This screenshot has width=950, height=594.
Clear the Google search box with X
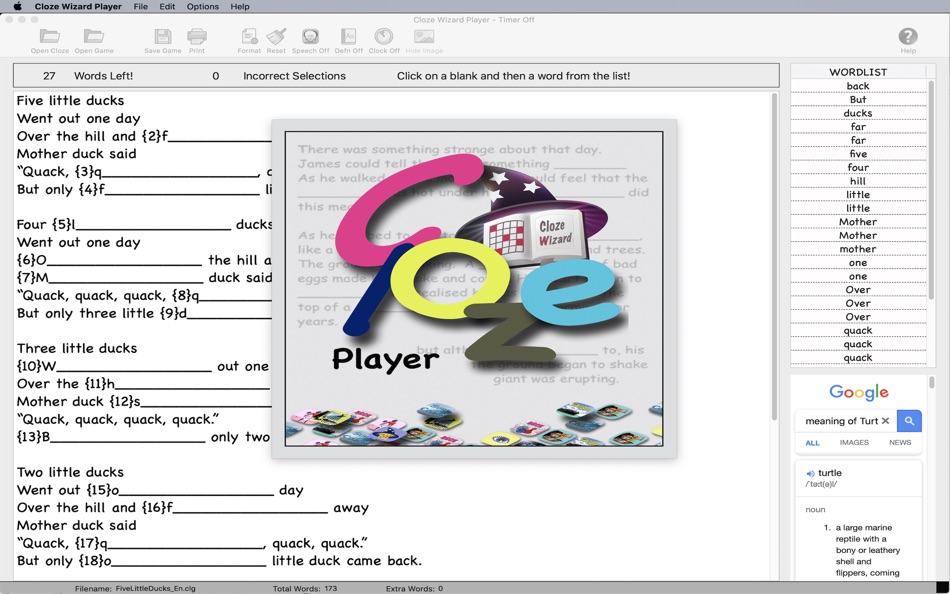pyautogui.click(x=885, y=421)
